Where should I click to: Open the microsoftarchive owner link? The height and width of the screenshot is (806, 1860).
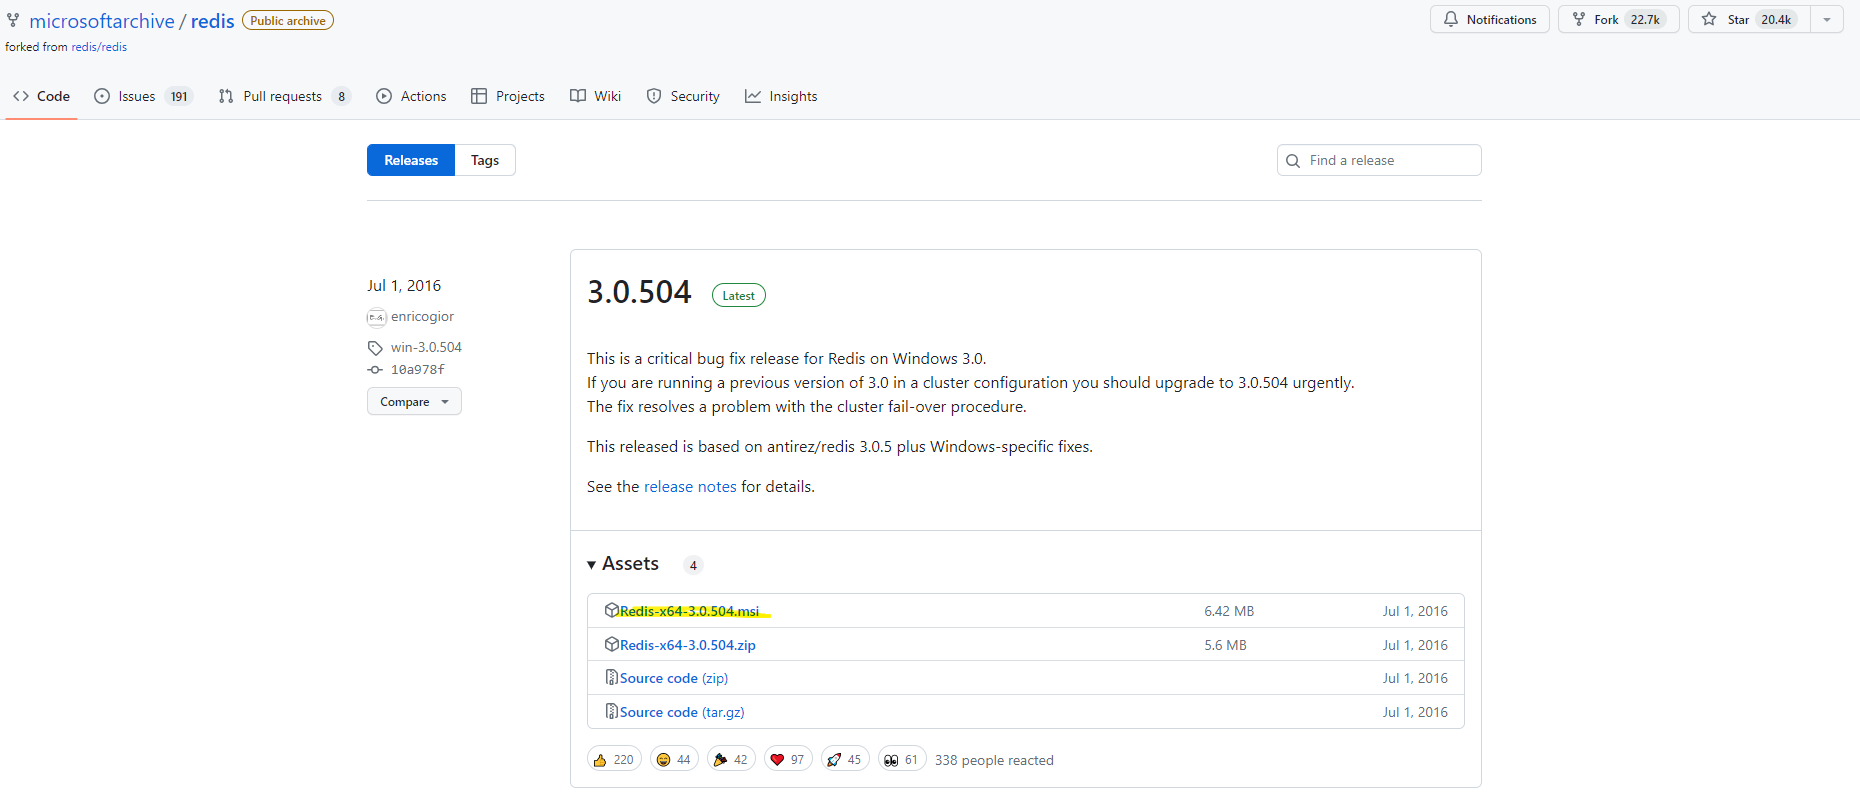(x=102, y=21)
